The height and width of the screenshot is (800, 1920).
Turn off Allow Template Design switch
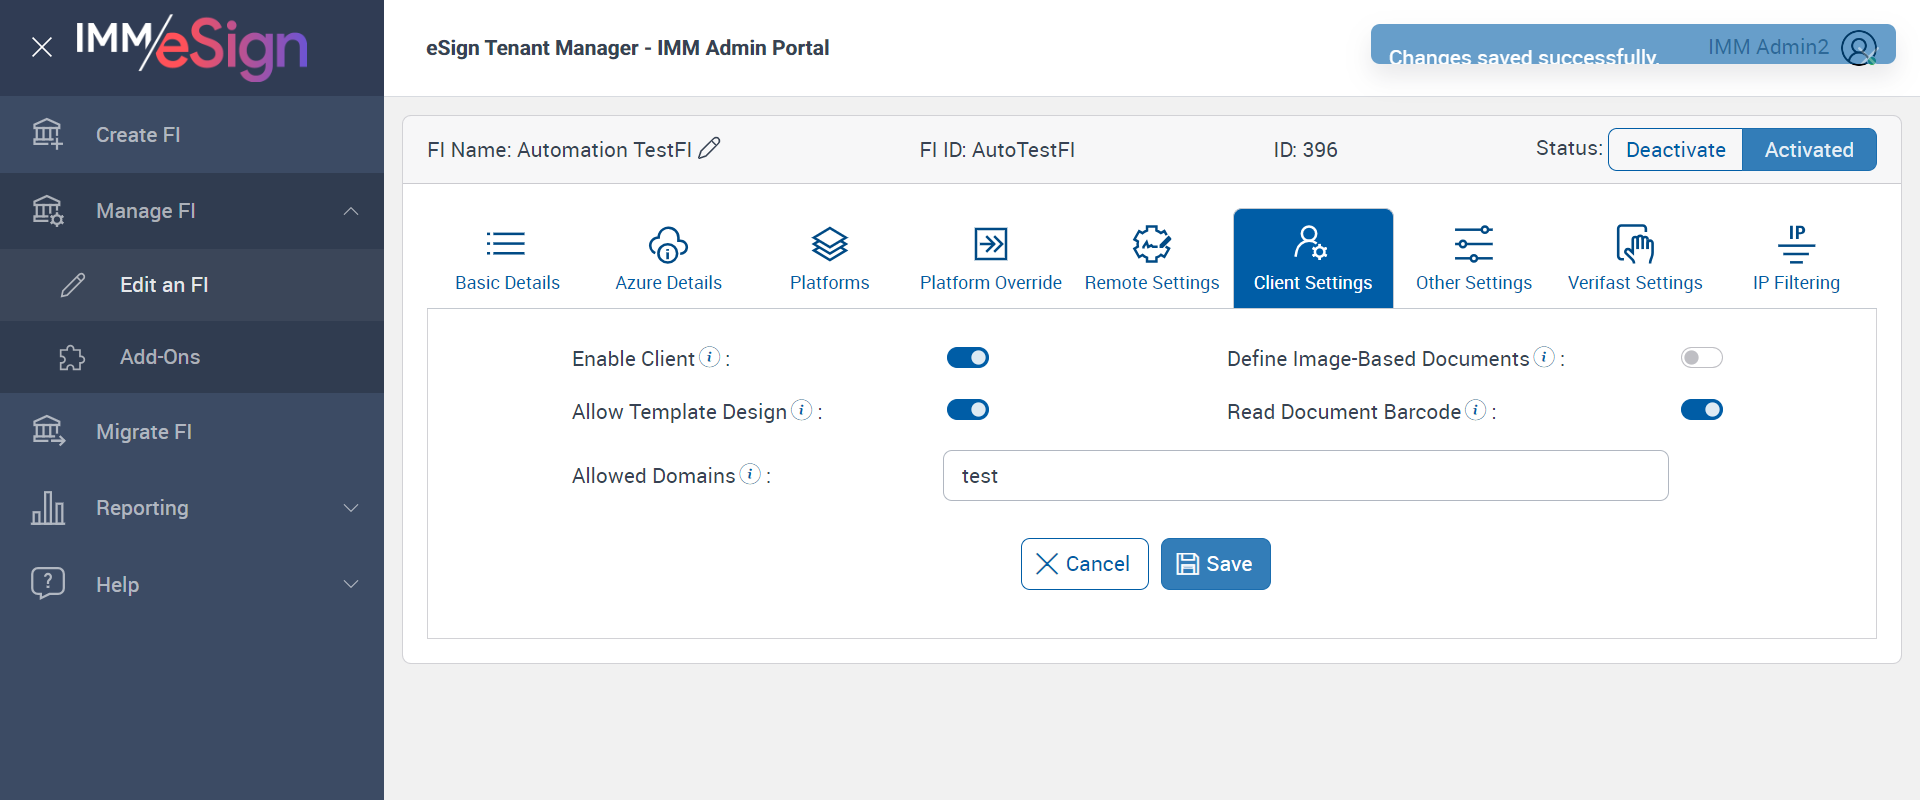point(967,410)
